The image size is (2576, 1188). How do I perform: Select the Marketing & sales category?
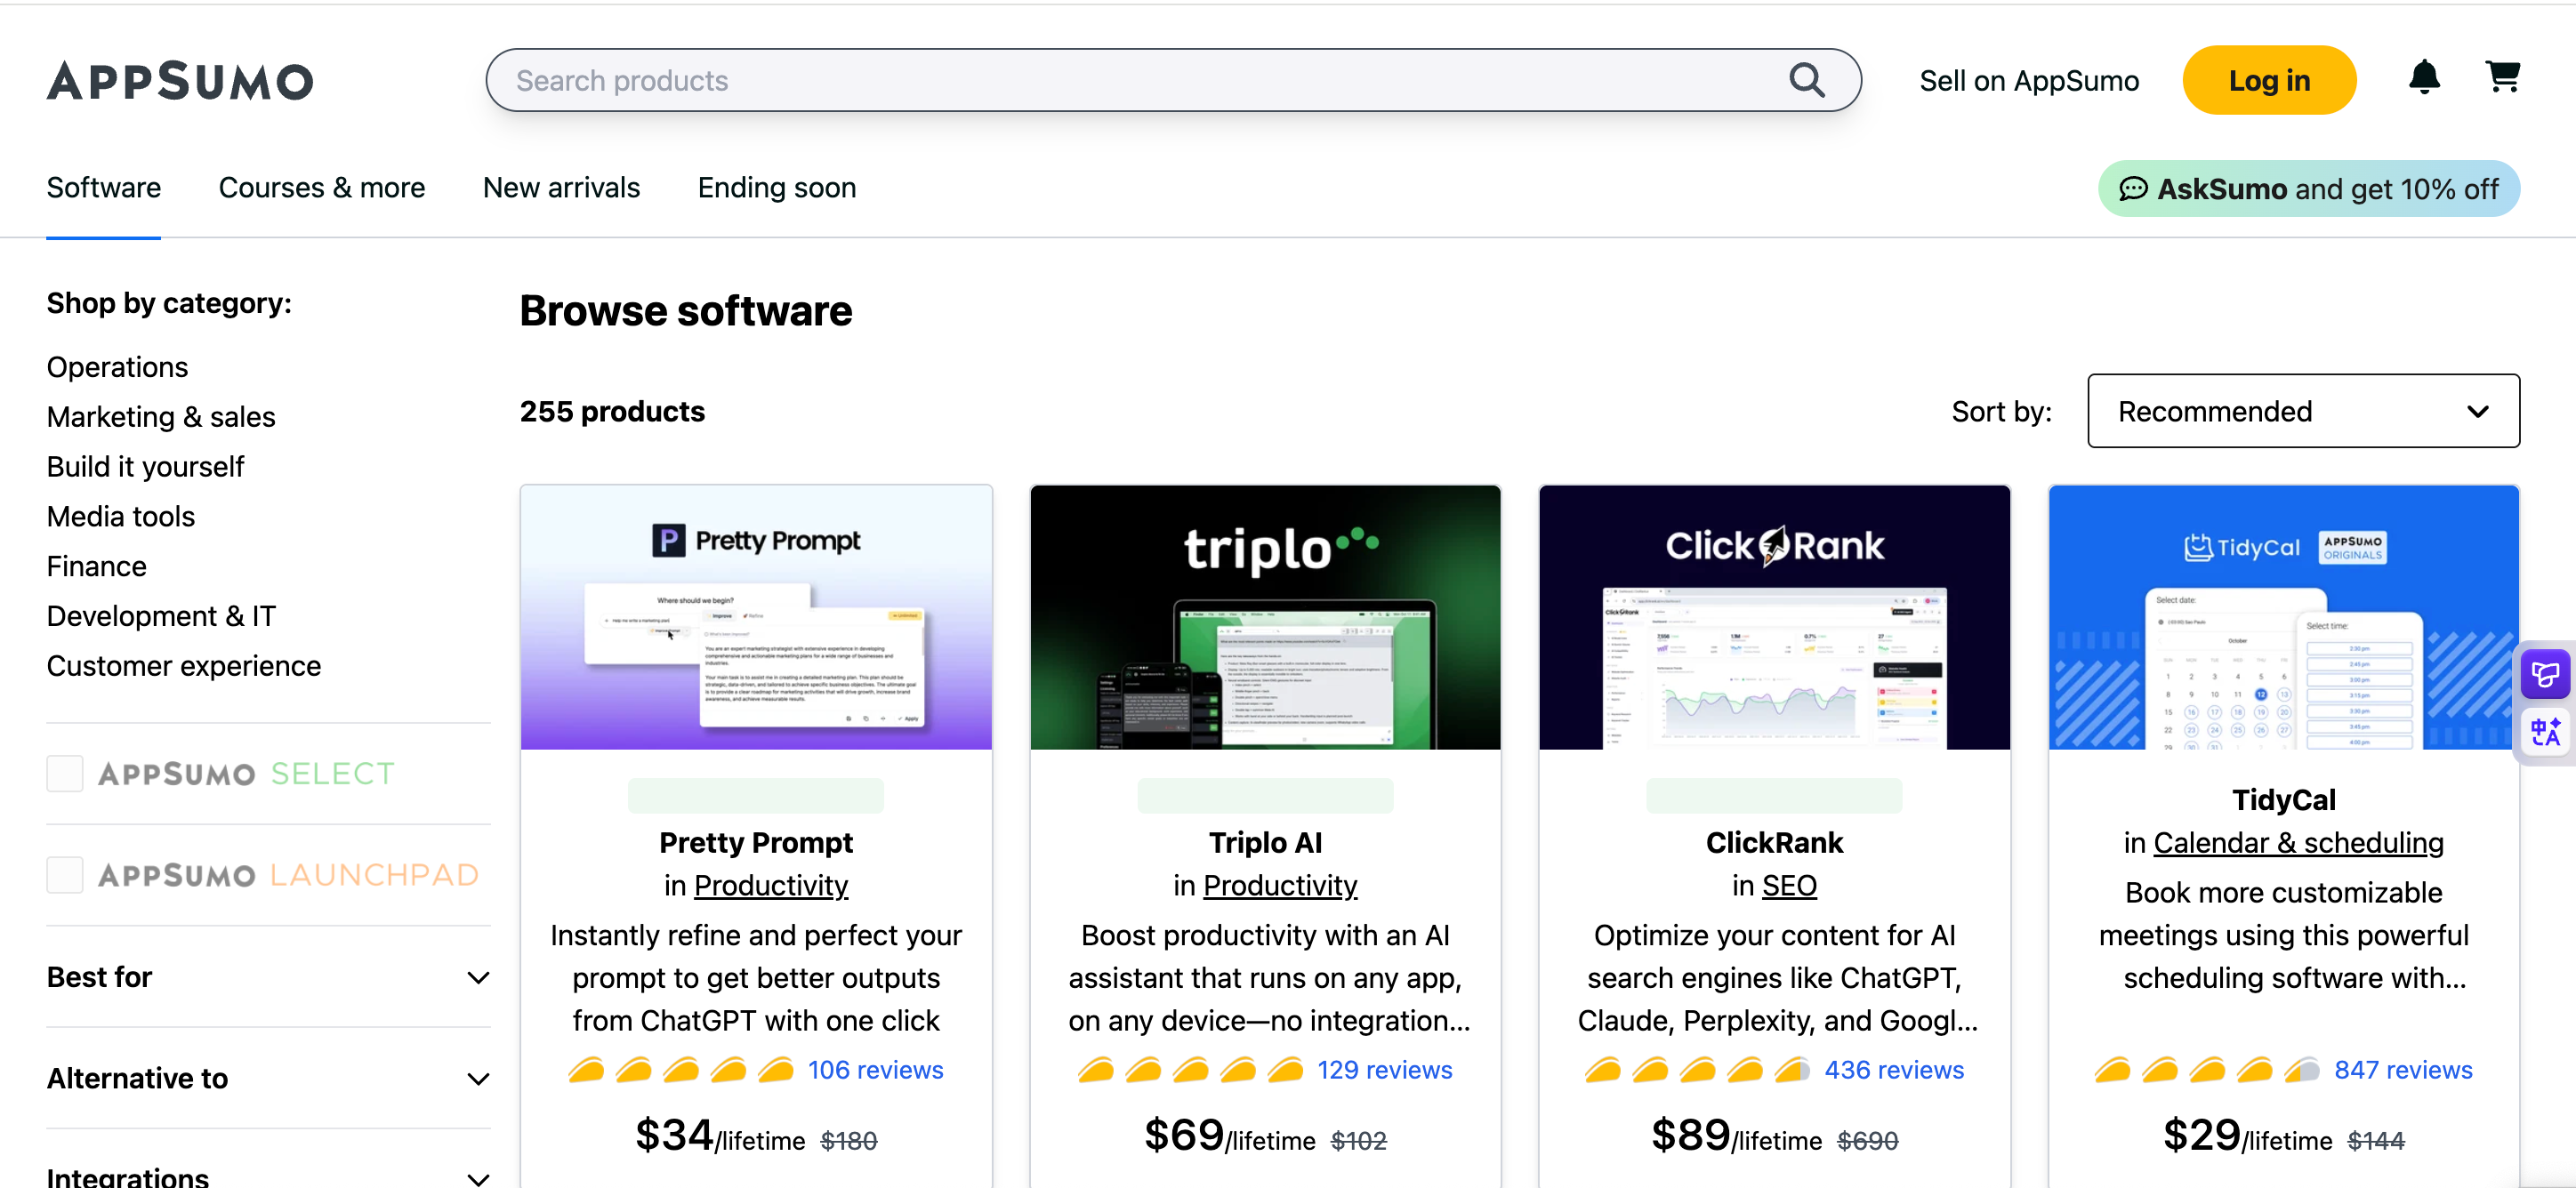161,417
